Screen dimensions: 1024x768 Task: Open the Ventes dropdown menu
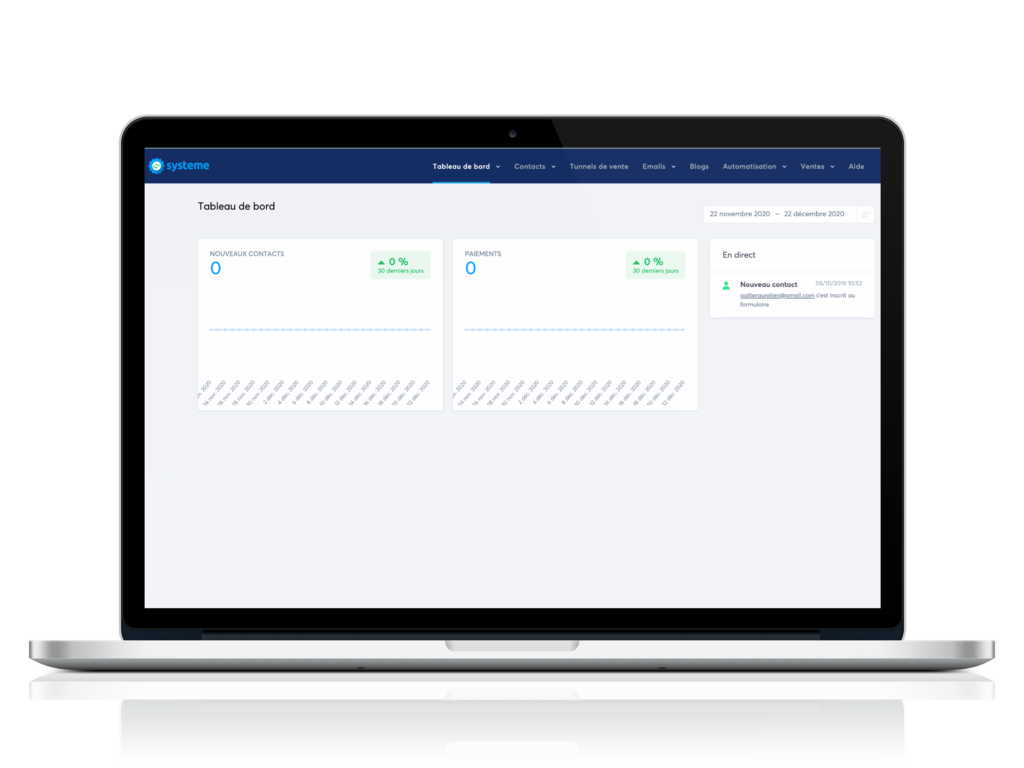(817, 167)
